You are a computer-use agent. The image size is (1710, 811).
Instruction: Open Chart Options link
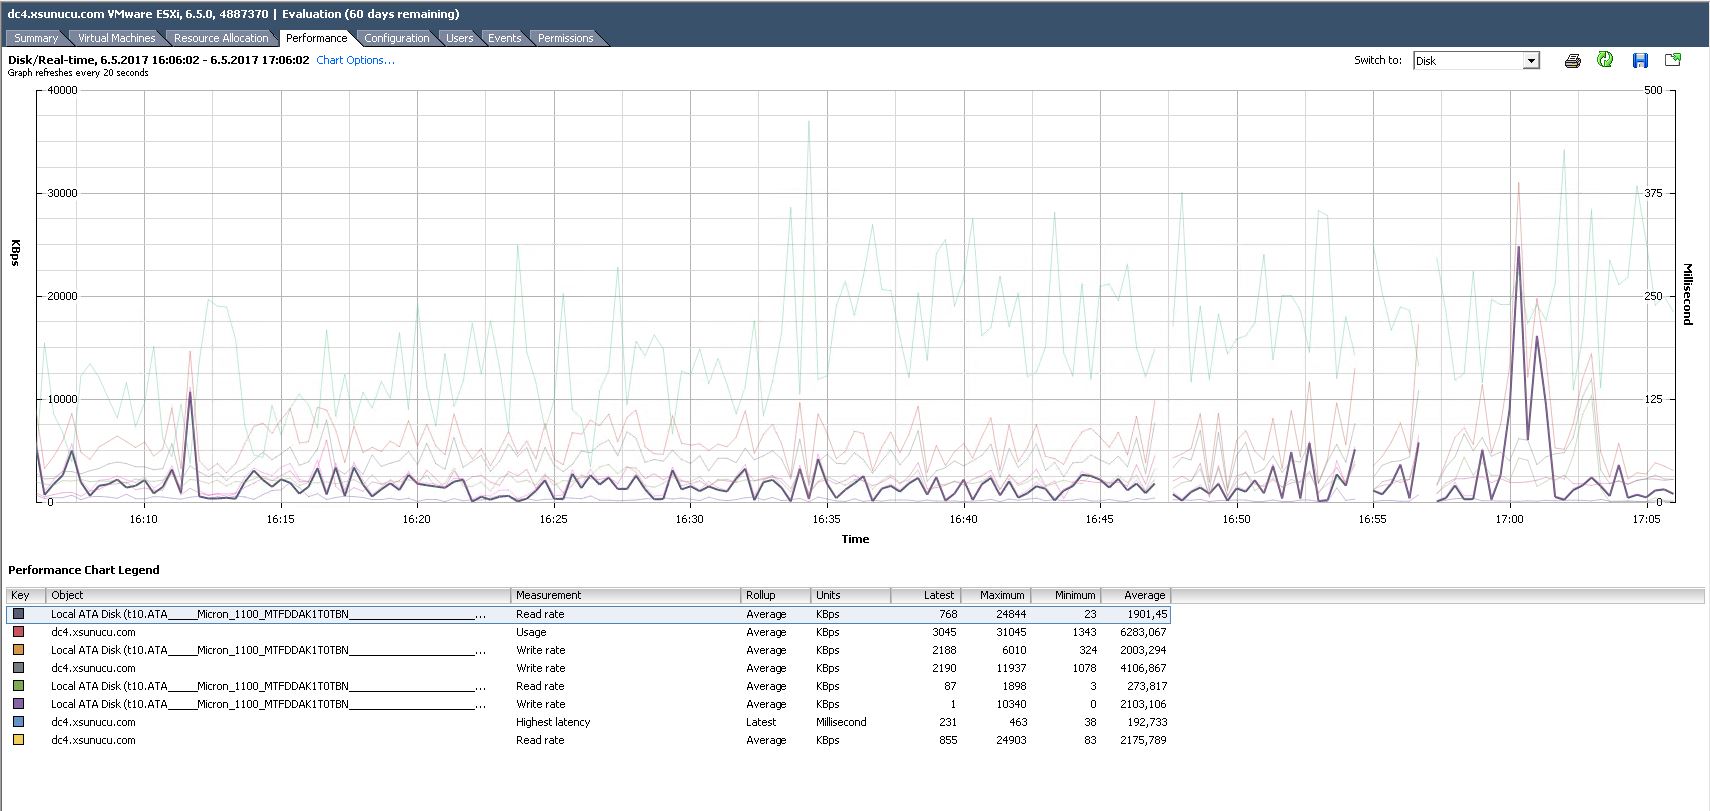tap(355, 60)
